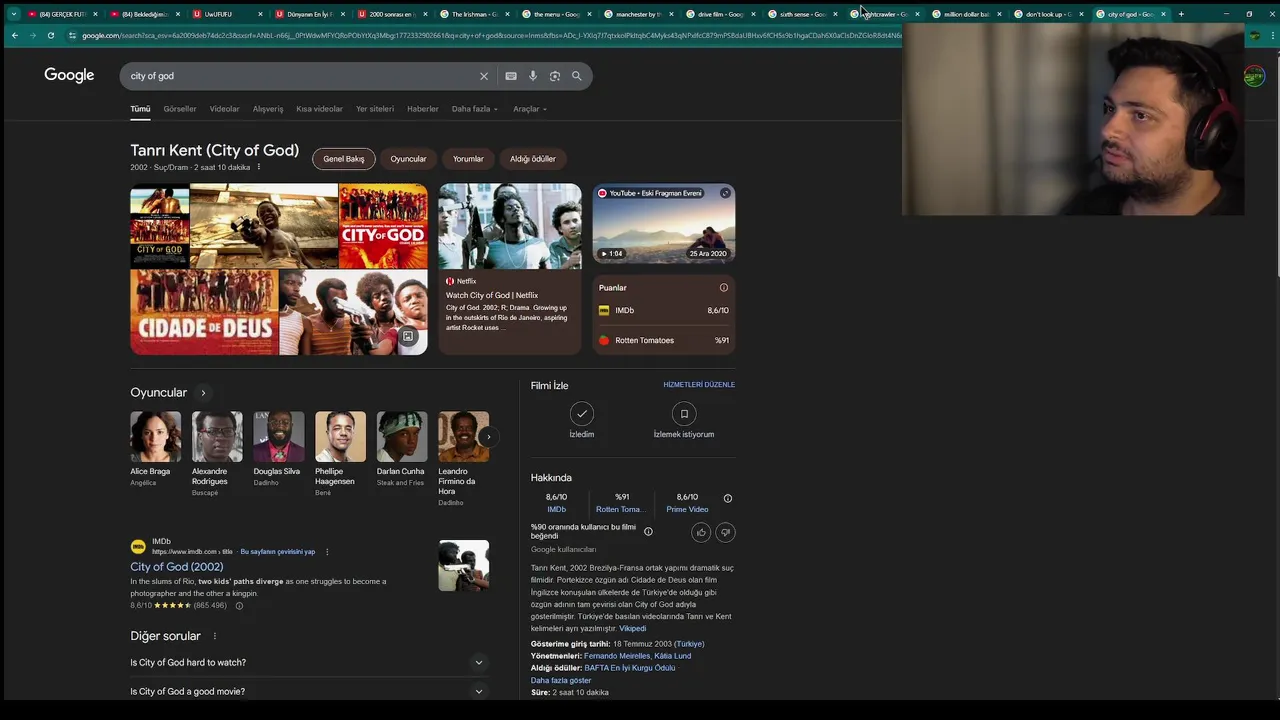Open the Araçlar dropdown
The image size is (1280, 720).
tap(530, 109)
